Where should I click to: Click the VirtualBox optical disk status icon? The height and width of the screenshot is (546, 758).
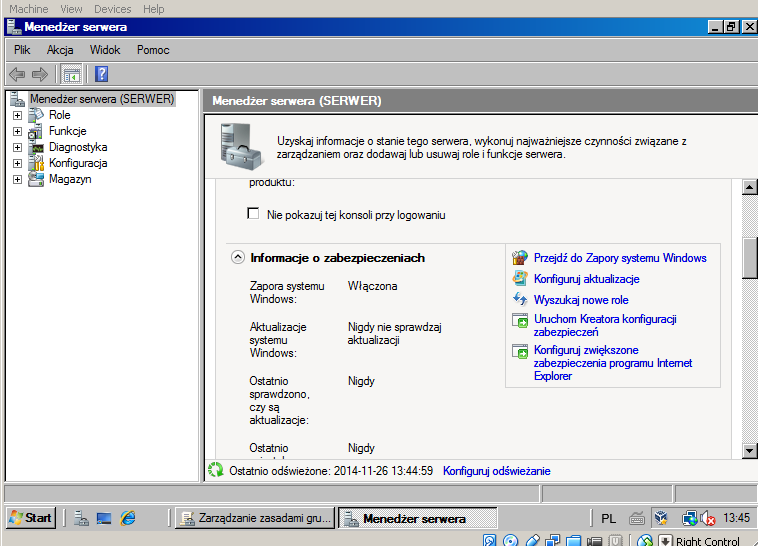510,540
